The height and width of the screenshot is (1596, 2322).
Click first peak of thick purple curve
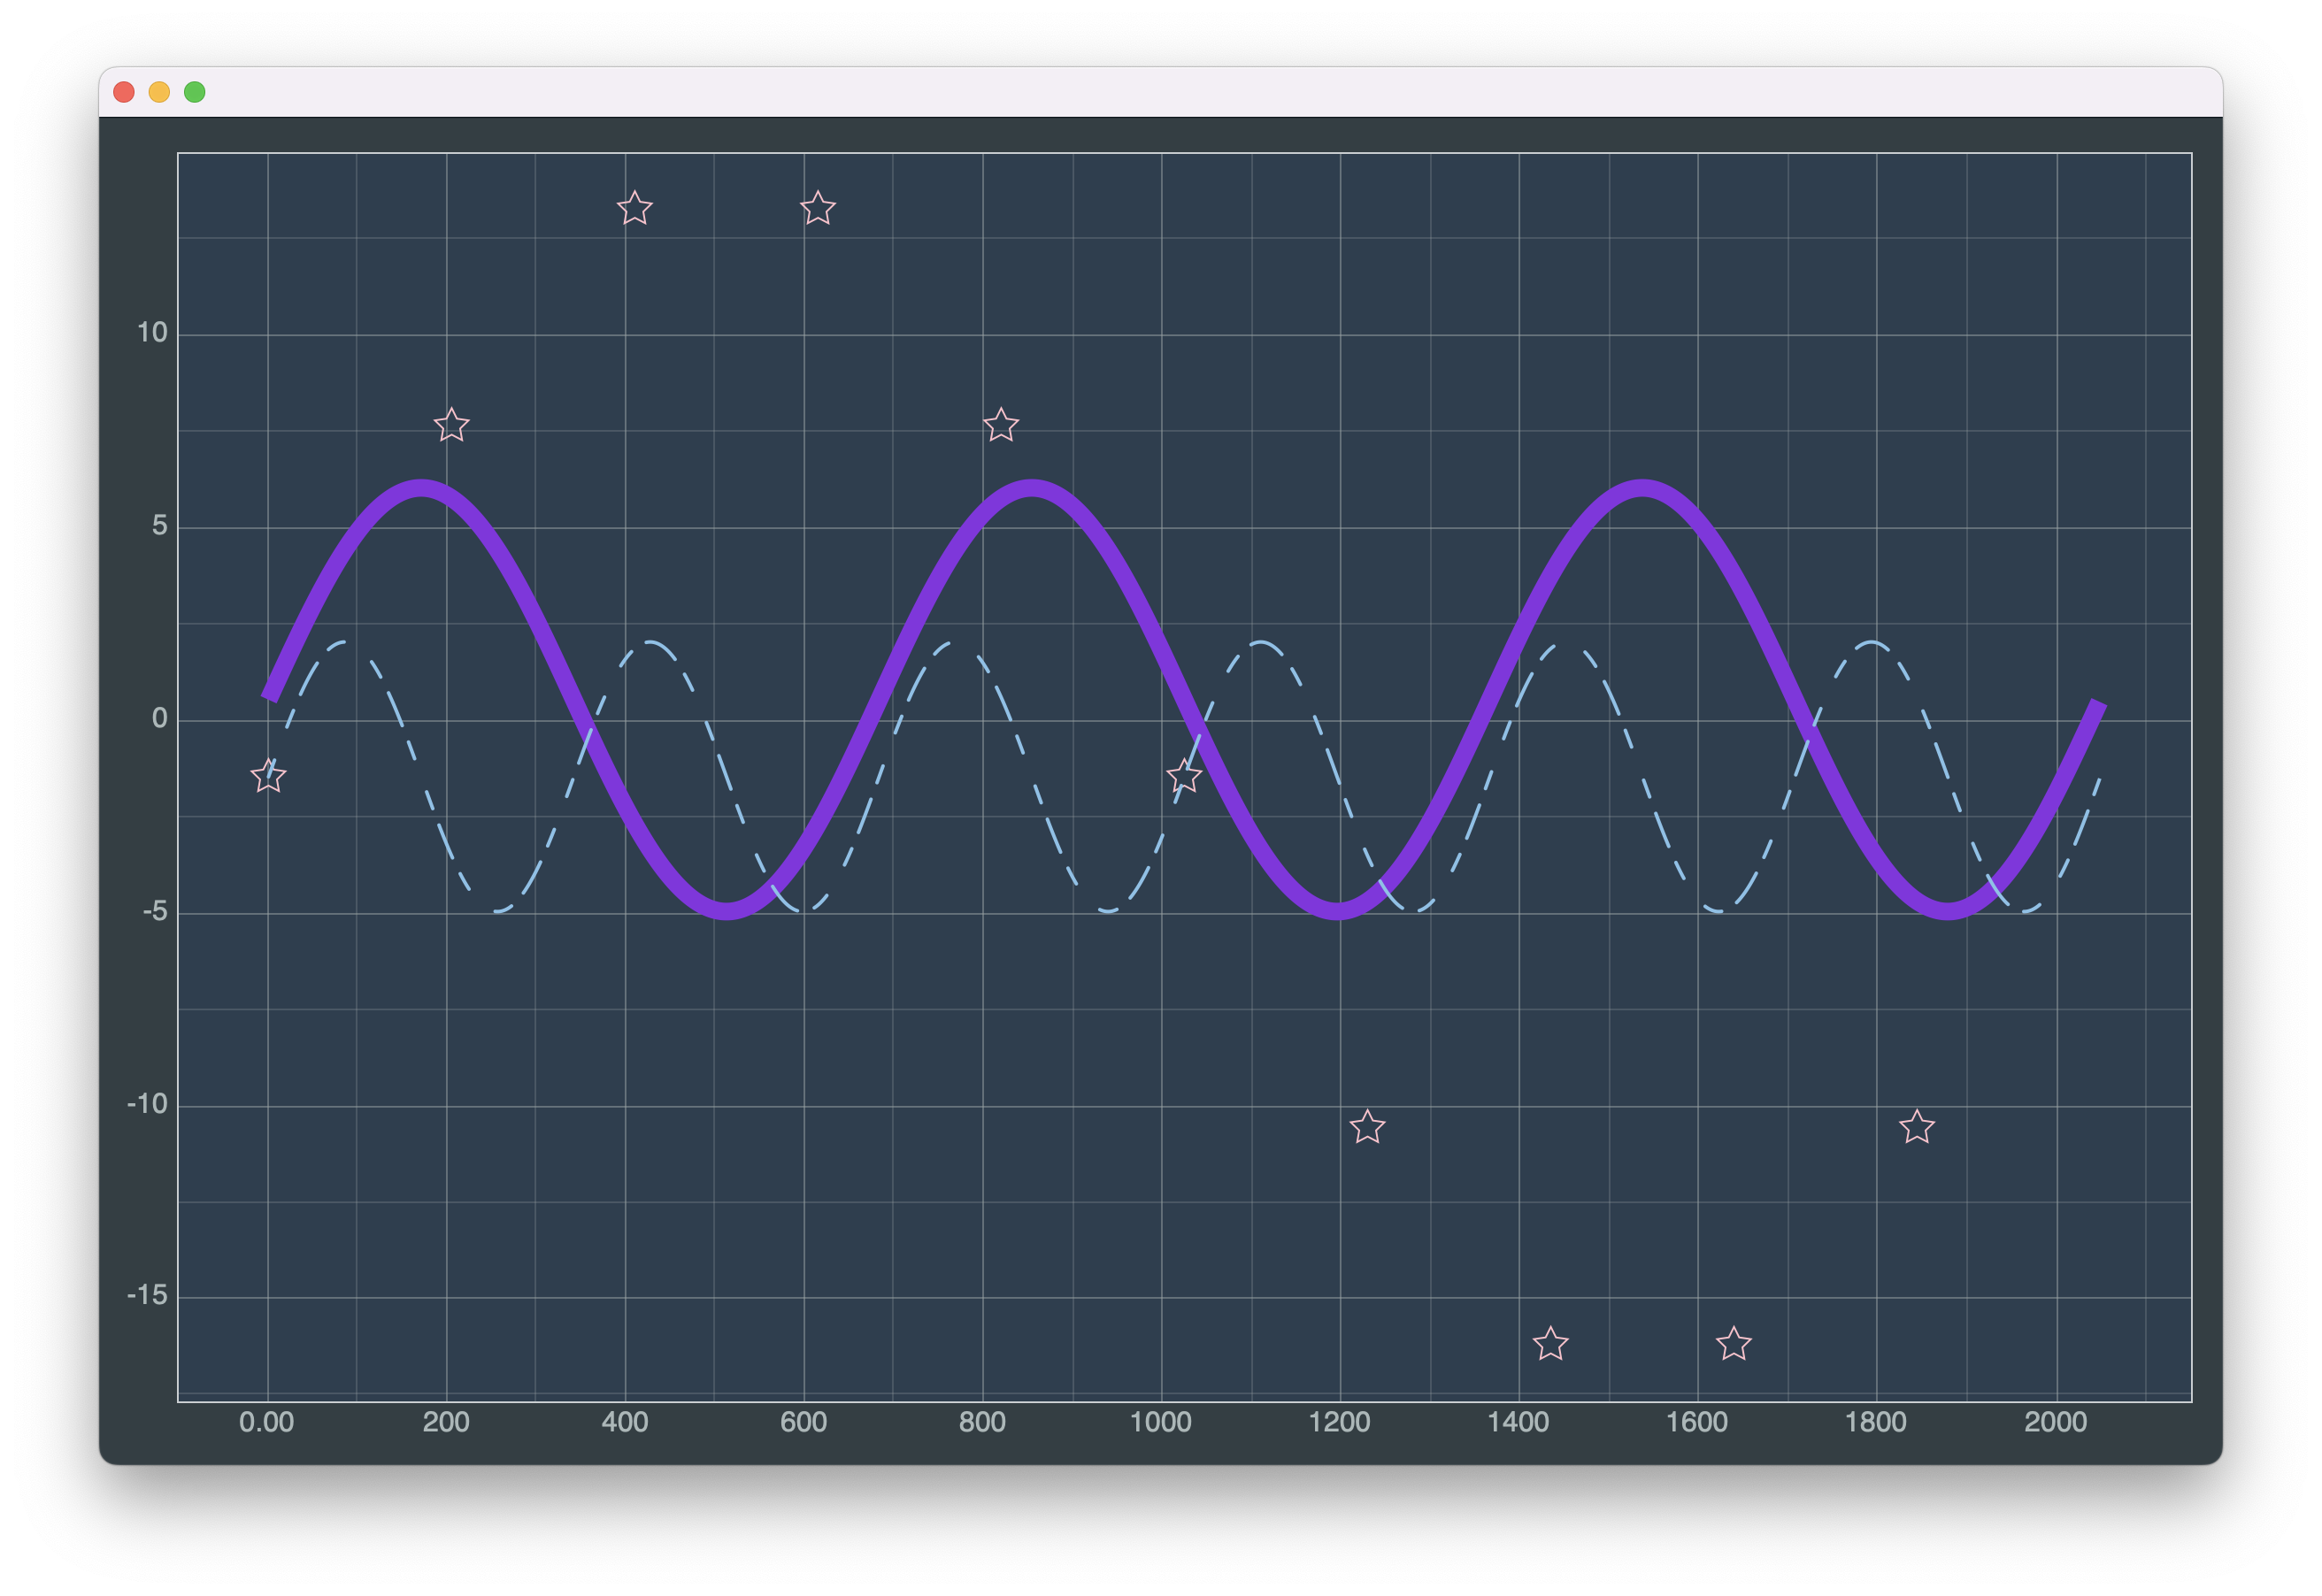point(421,488)
